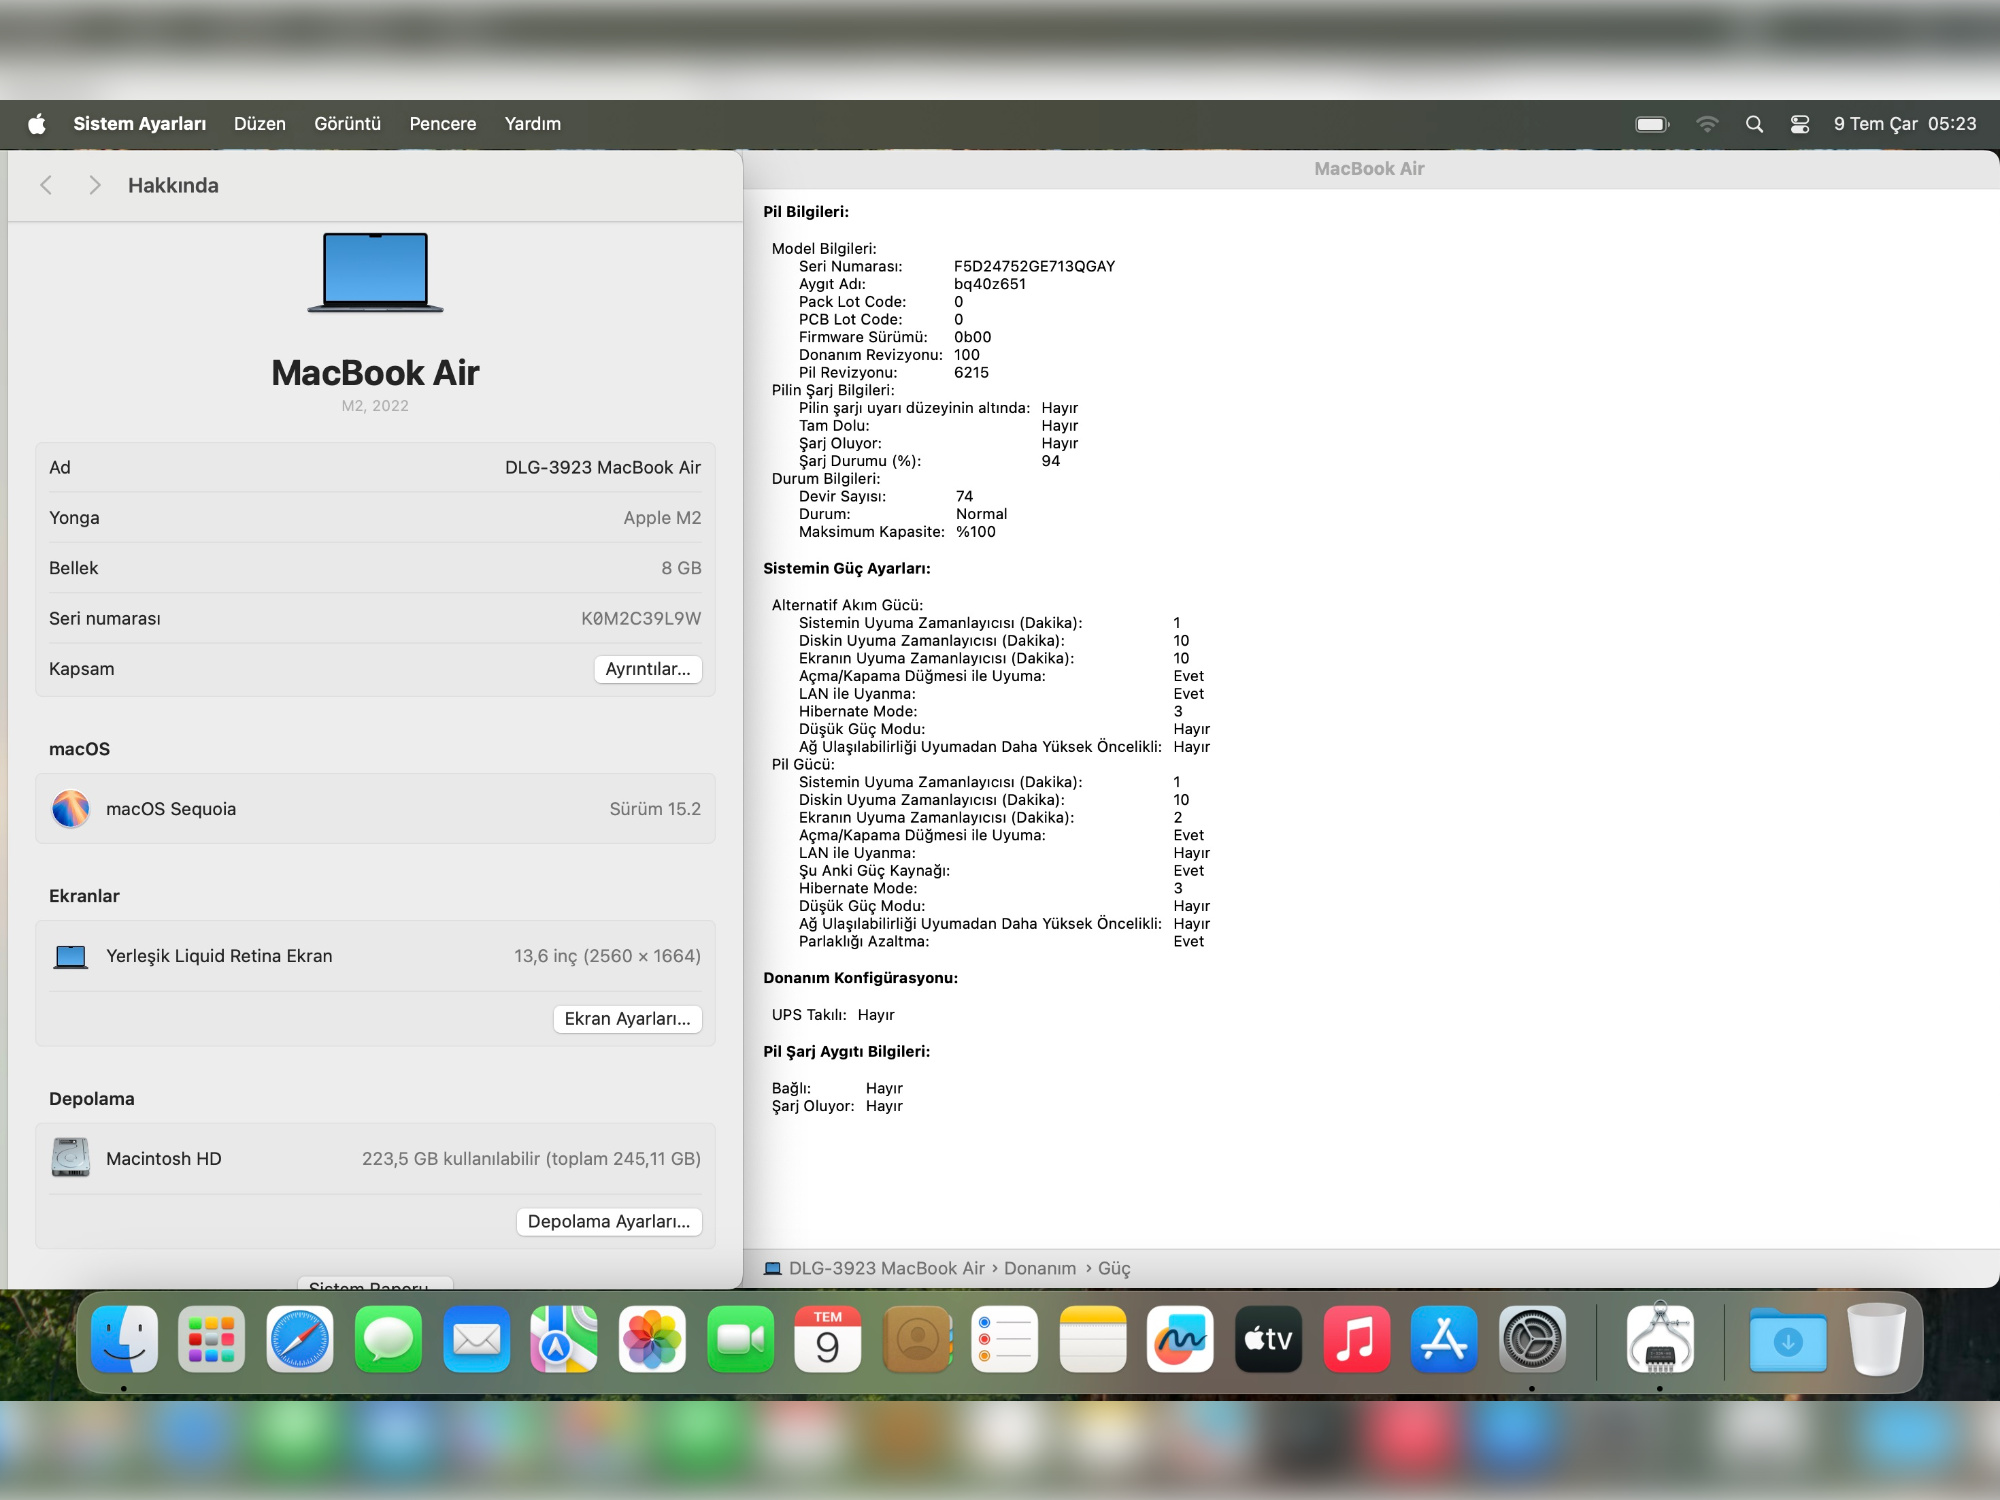The image size is (2000, 1500).
Task: Click the MacBook Air window title
Action: coord(1369,169)
